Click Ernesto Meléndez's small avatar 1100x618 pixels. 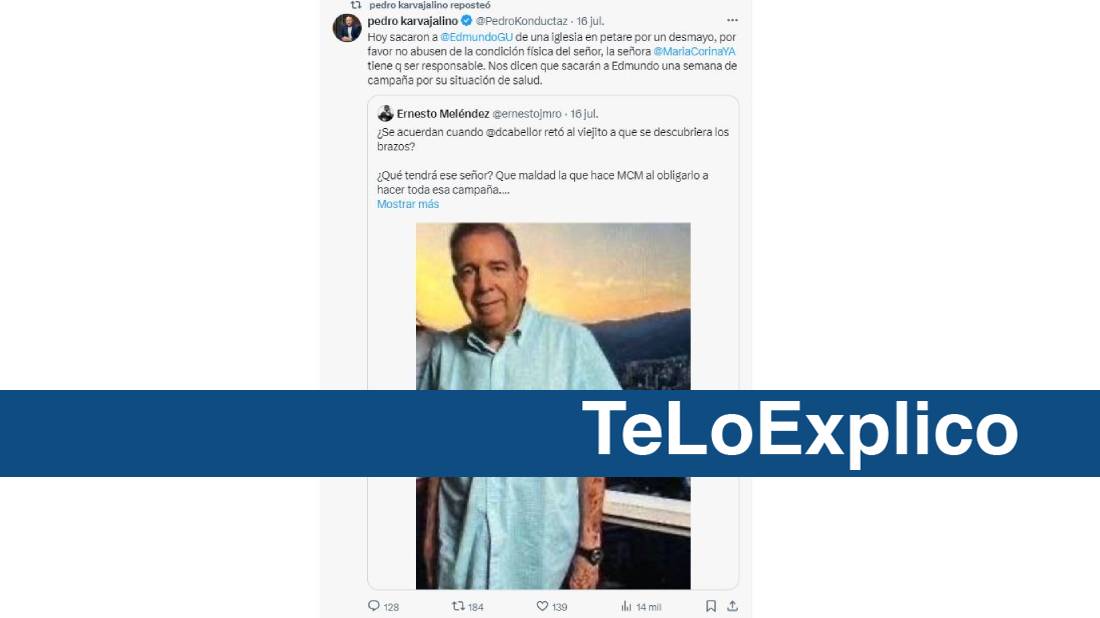385,114
